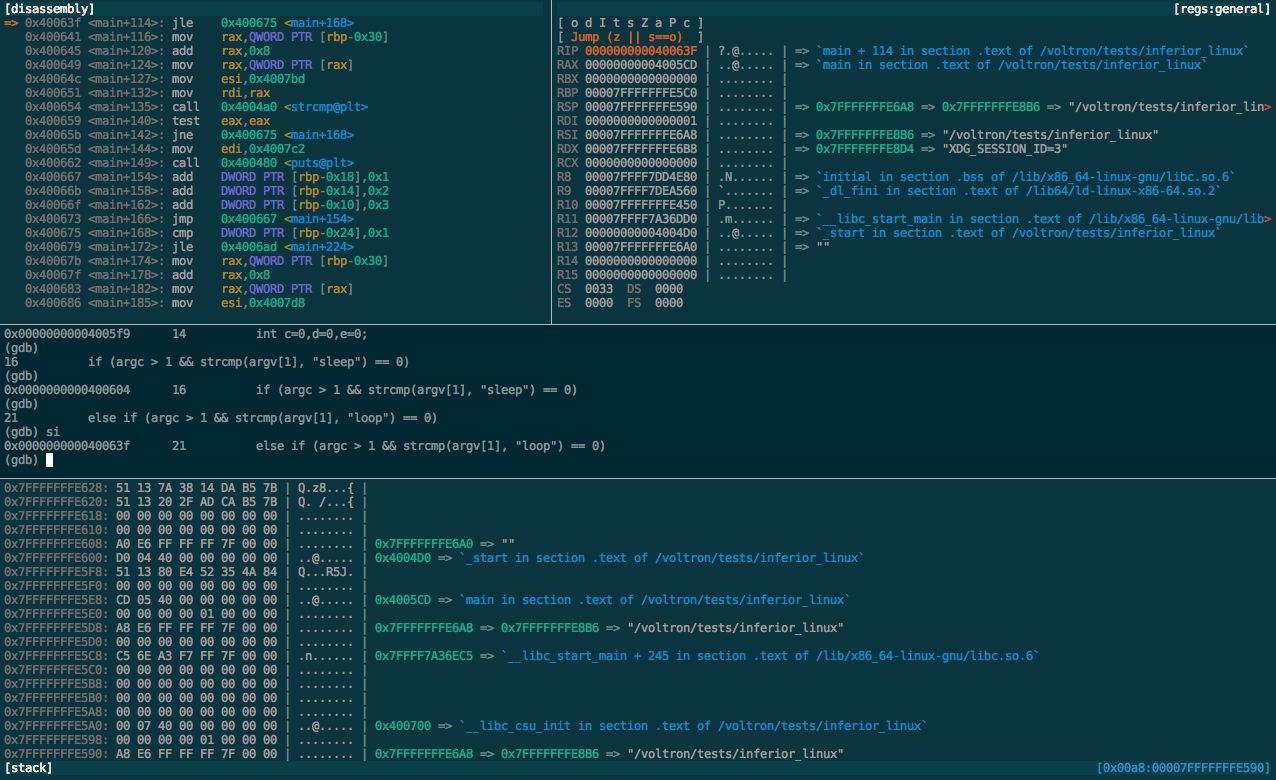This screenshot has height=780, width=1276.
Task: Click the "(gdb) si" command line
Action: pos(32,432)
